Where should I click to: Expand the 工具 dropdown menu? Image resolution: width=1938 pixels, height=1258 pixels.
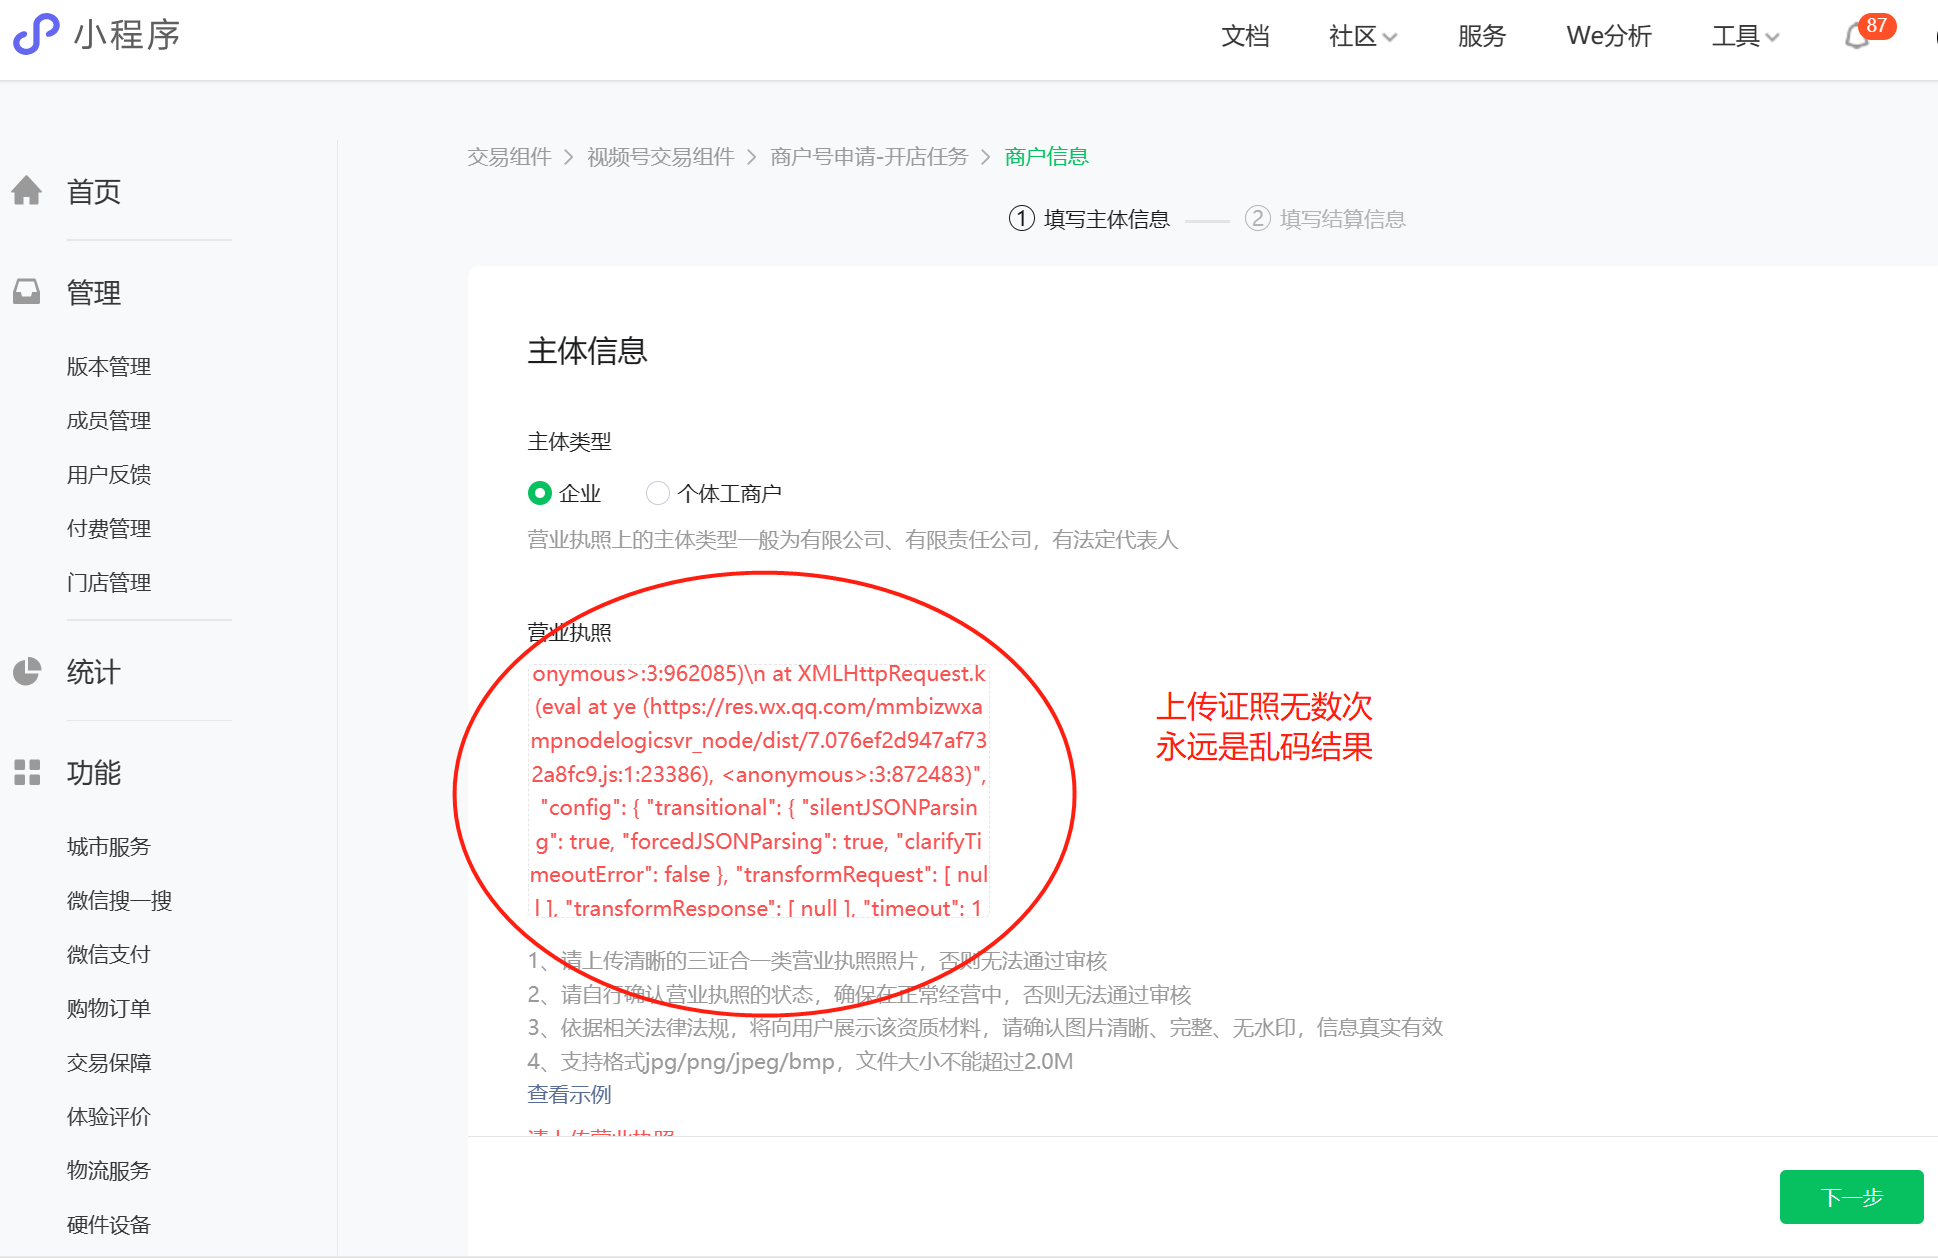1745,36
